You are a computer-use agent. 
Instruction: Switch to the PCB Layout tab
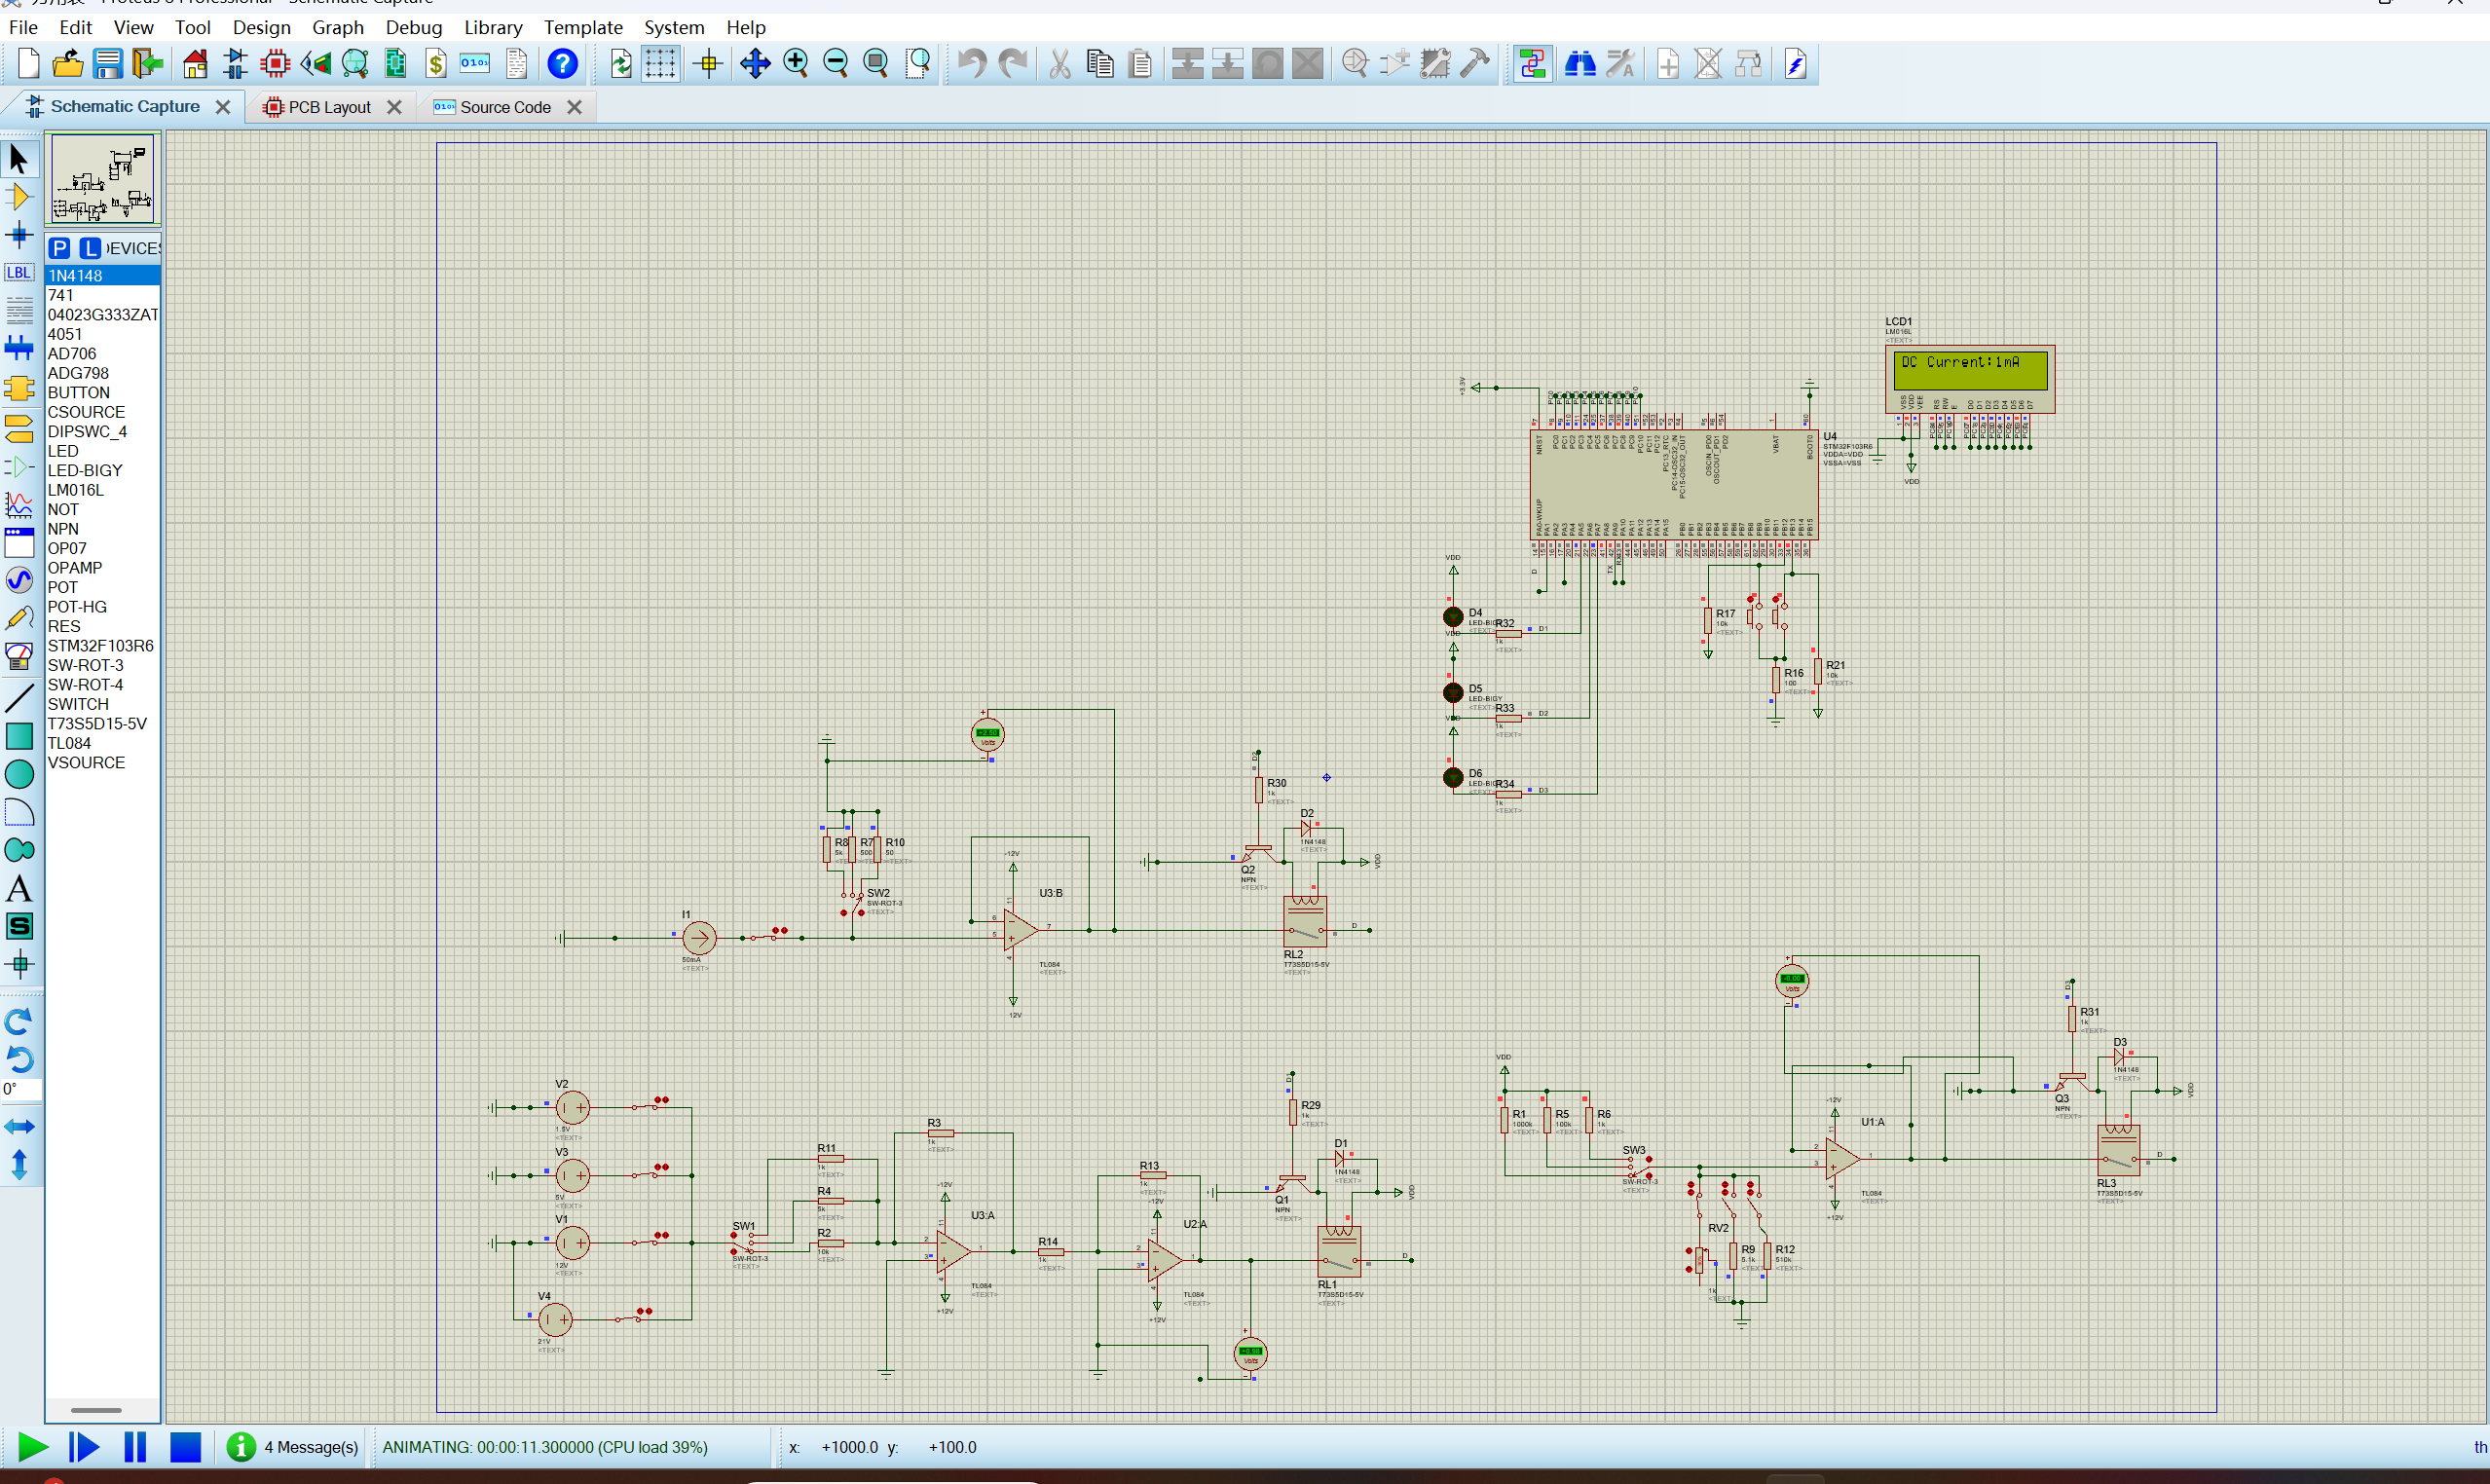(329, 107)
